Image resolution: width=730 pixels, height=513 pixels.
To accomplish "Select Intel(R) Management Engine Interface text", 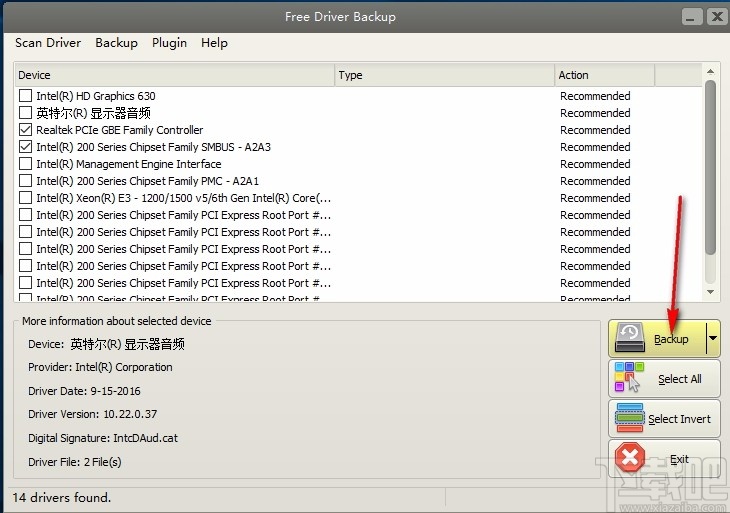I will point(128,164).
